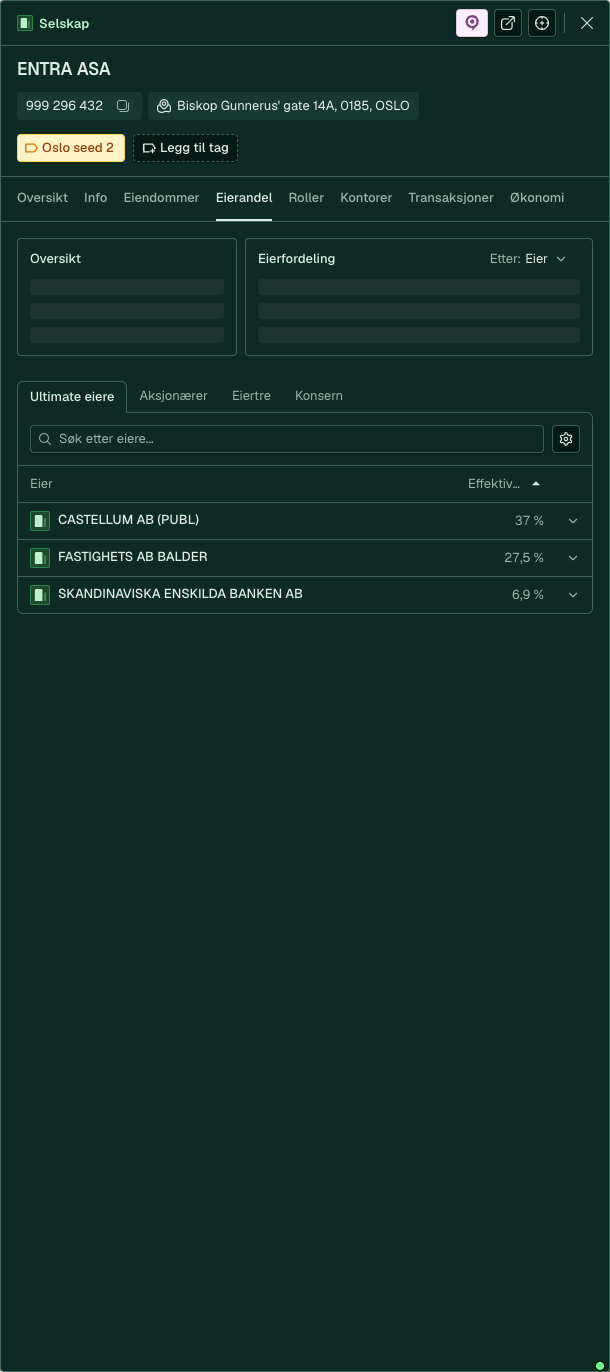Screen dimensions: 610x1372
Task: Switch to the Oversikt tab
Action: coord(42,198)
